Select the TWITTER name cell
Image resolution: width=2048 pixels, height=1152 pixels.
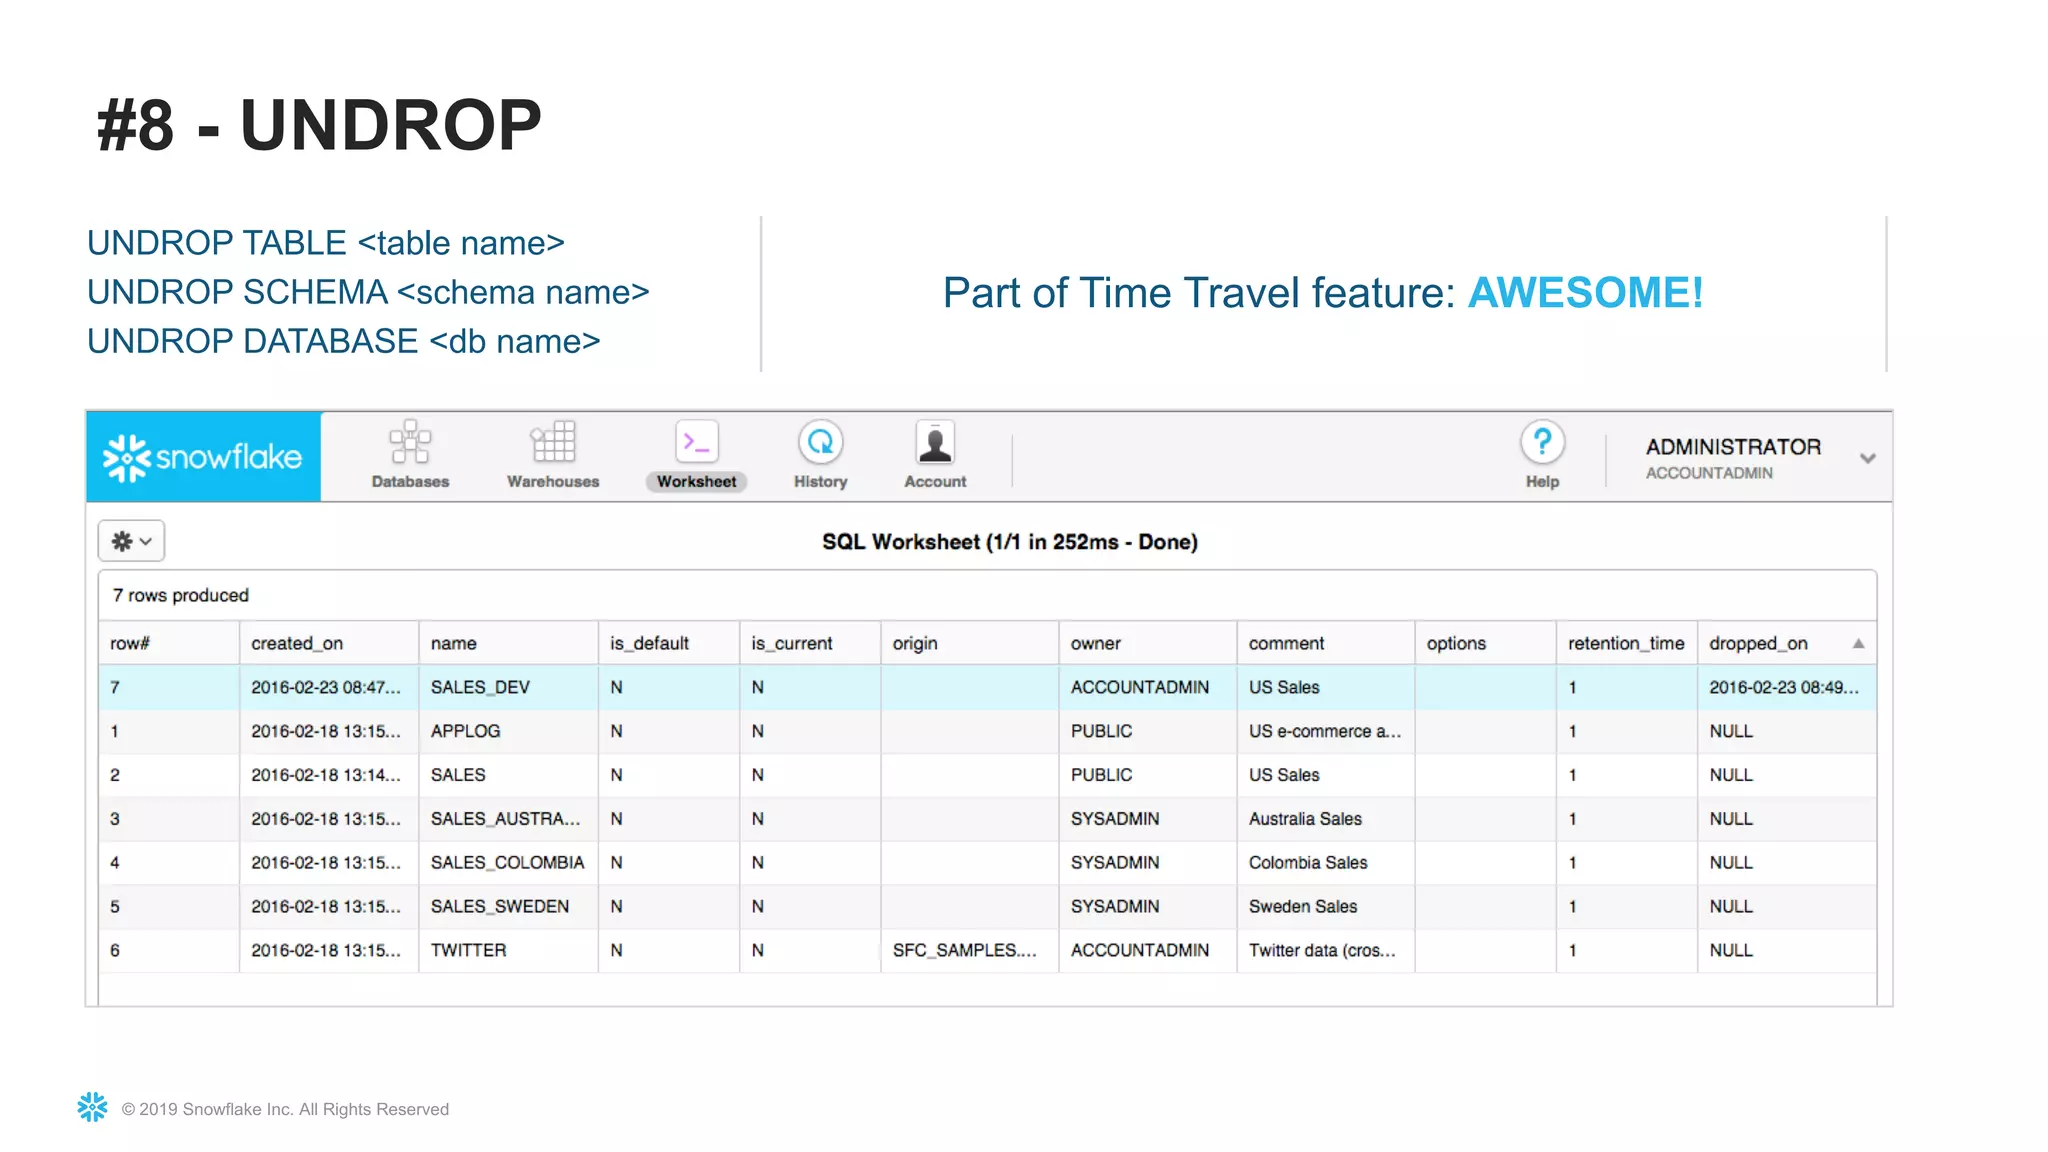(509, 950)
